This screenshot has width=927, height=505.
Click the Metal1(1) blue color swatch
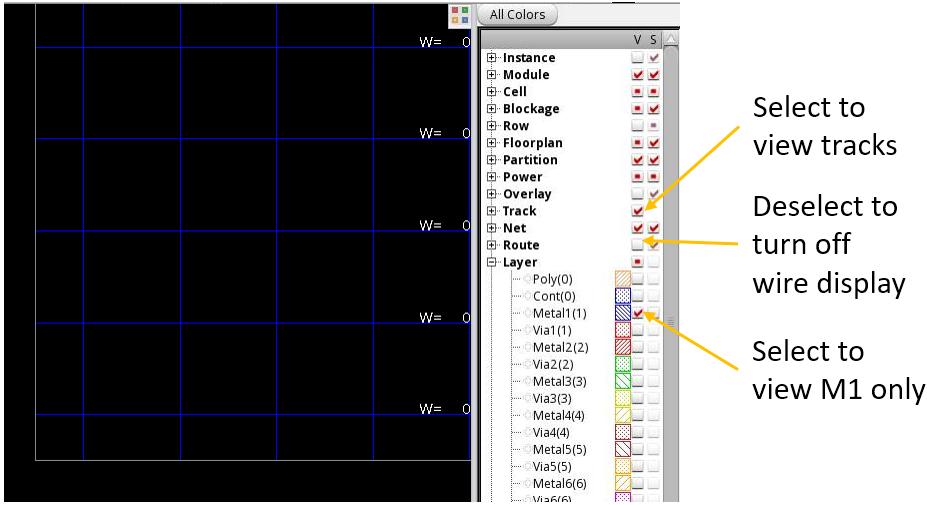[622, 313]
